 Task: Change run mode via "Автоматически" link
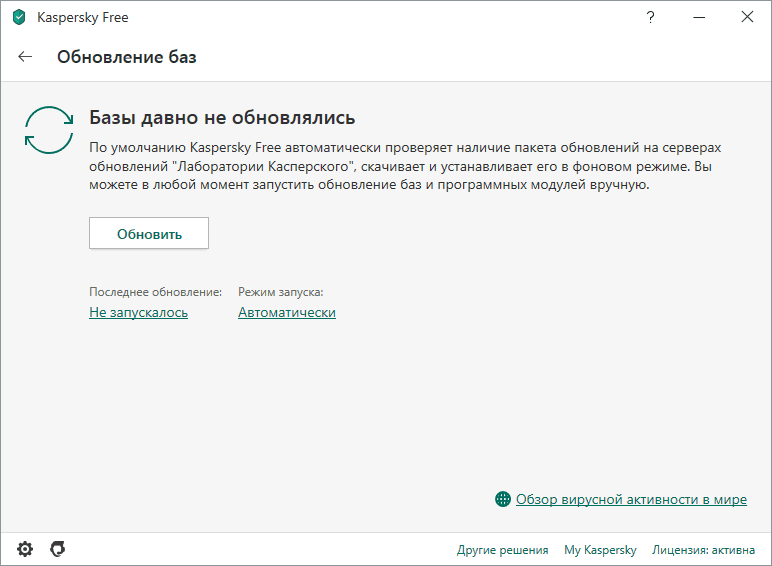pyautogui.click(x=286, y=313)
